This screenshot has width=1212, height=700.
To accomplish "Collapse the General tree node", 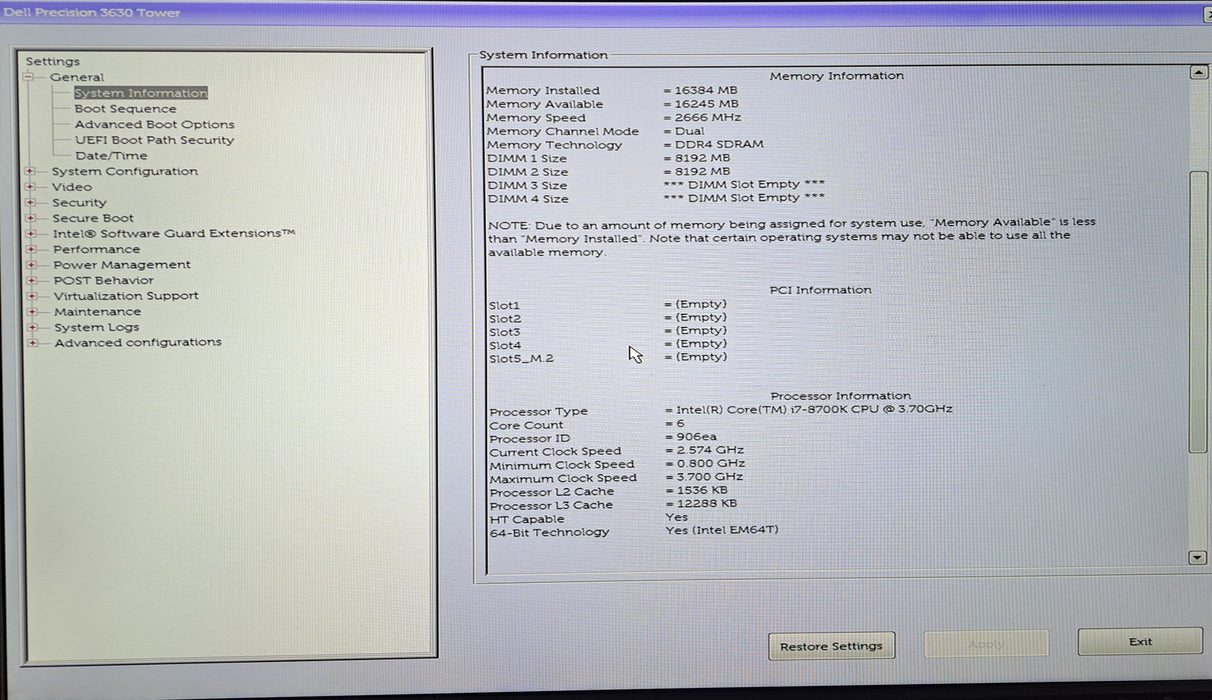I will [x=30, y=77].
